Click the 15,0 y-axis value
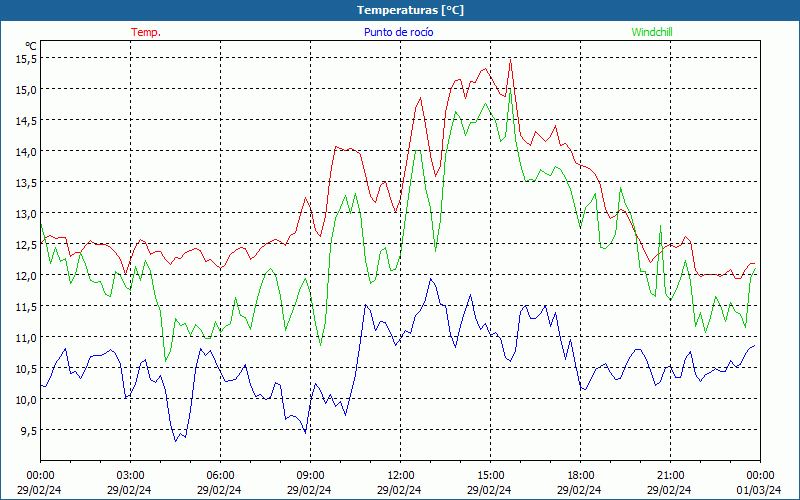This screenshot has width=800, height=500. [27, 90]
